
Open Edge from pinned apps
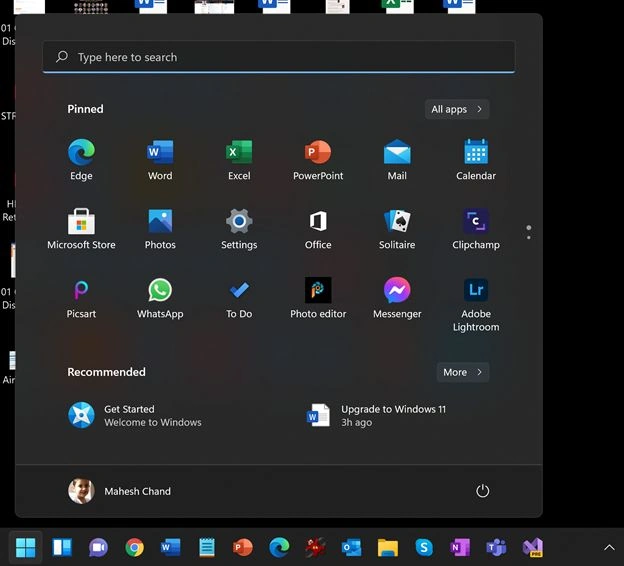81,160
